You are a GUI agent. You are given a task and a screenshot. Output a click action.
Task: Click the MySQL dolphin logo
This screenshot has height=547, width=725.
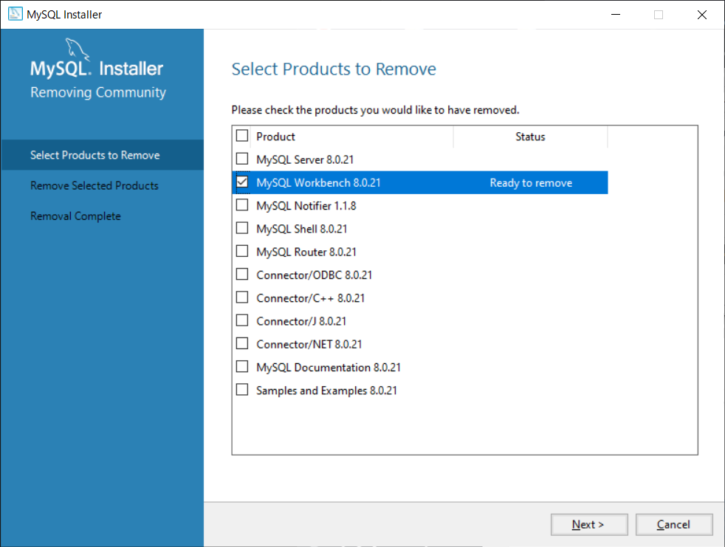coord(80,50)
